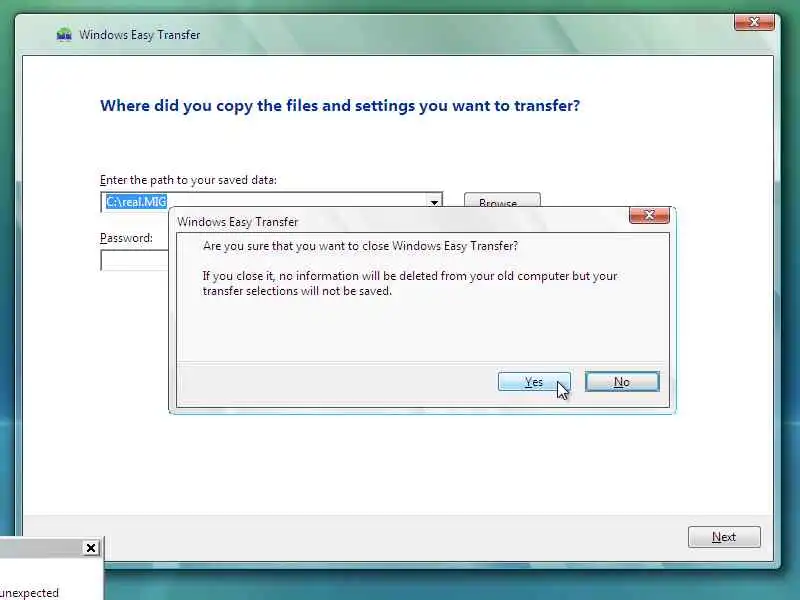Click the 'transfer selections will not be saved' message
This screenshot has height=600, width=800.
click(297, 291)
